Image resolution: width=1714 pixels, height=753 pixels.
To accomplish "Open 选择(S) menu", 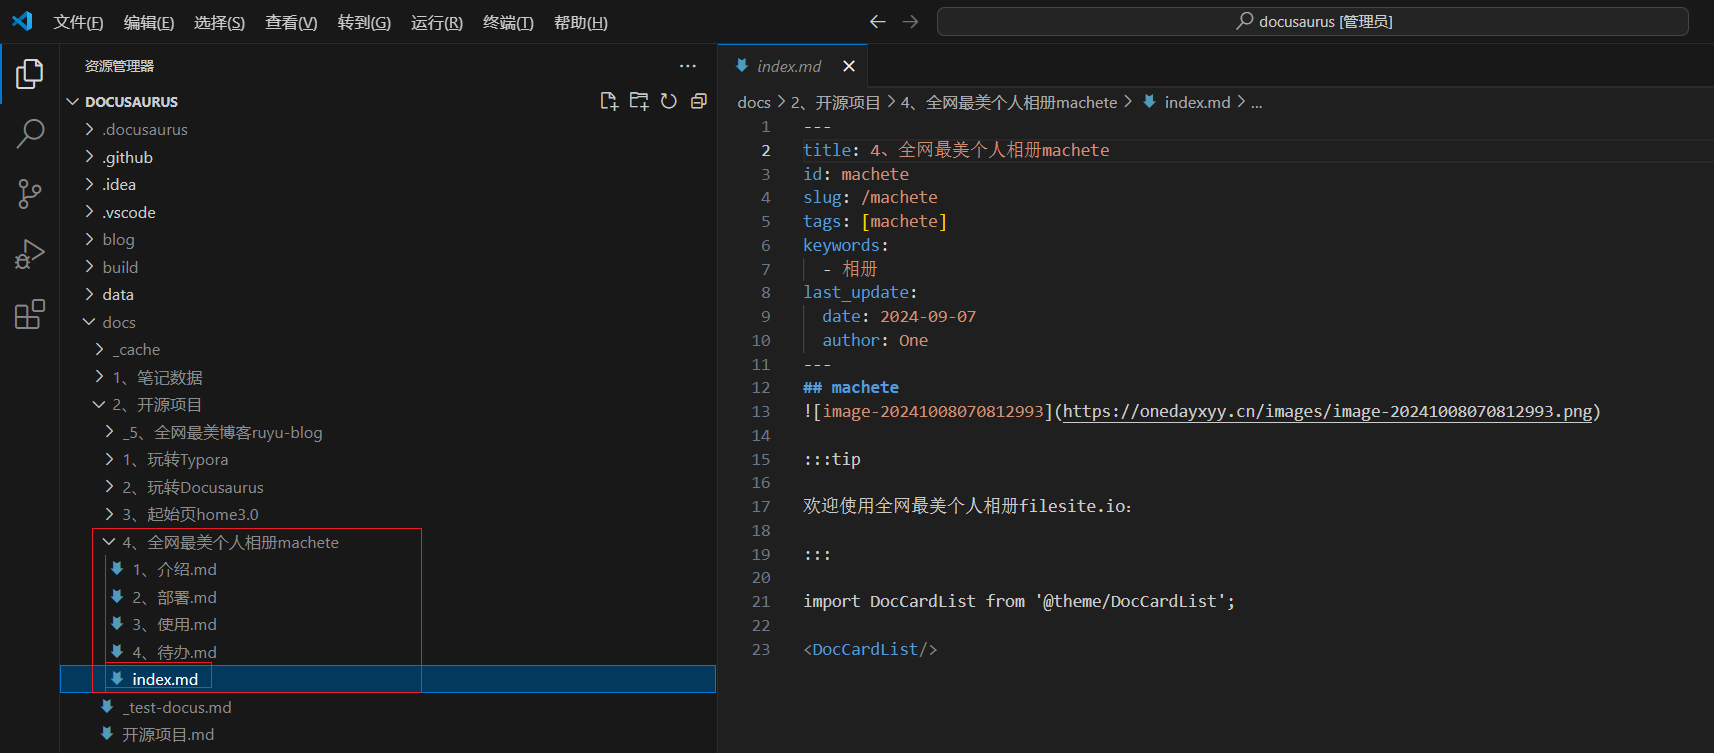I will 219,22.
